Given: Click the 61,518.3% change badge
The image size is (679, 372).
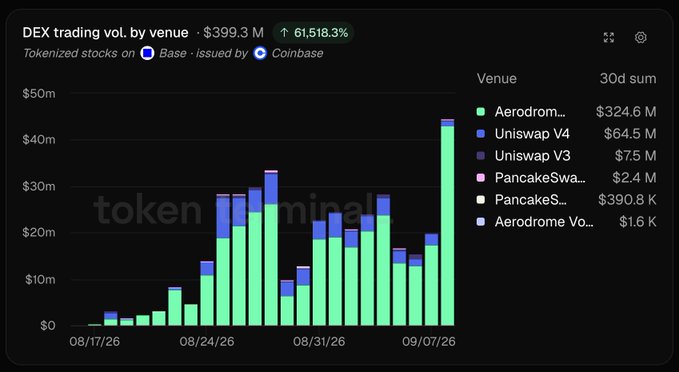Looking at the screenshot, I should (314, 33).
